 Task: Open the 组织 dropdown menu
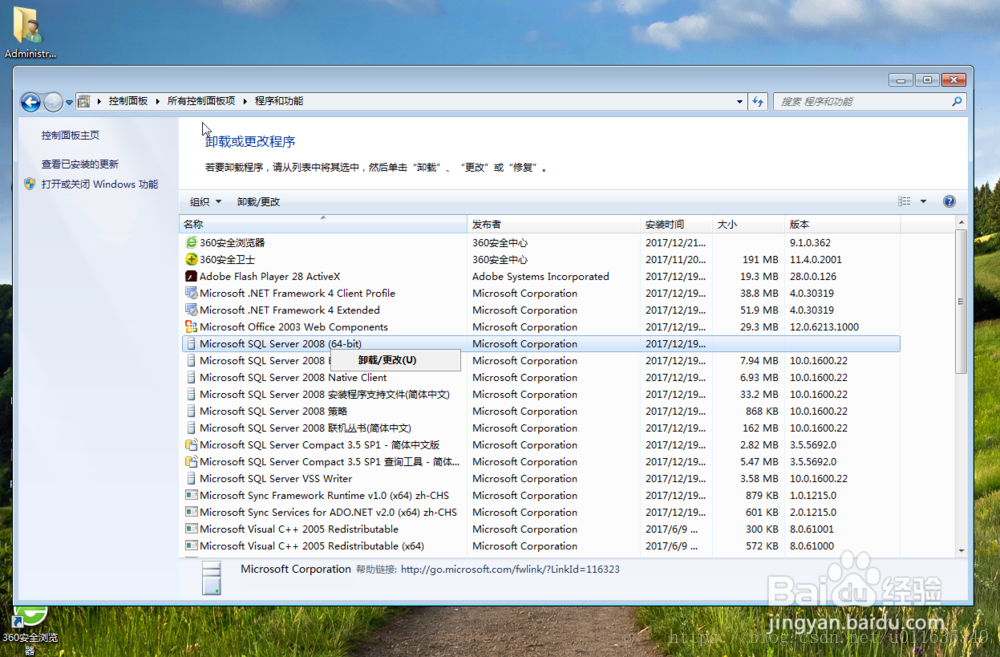pyautogui.click(x=205, y=202)
